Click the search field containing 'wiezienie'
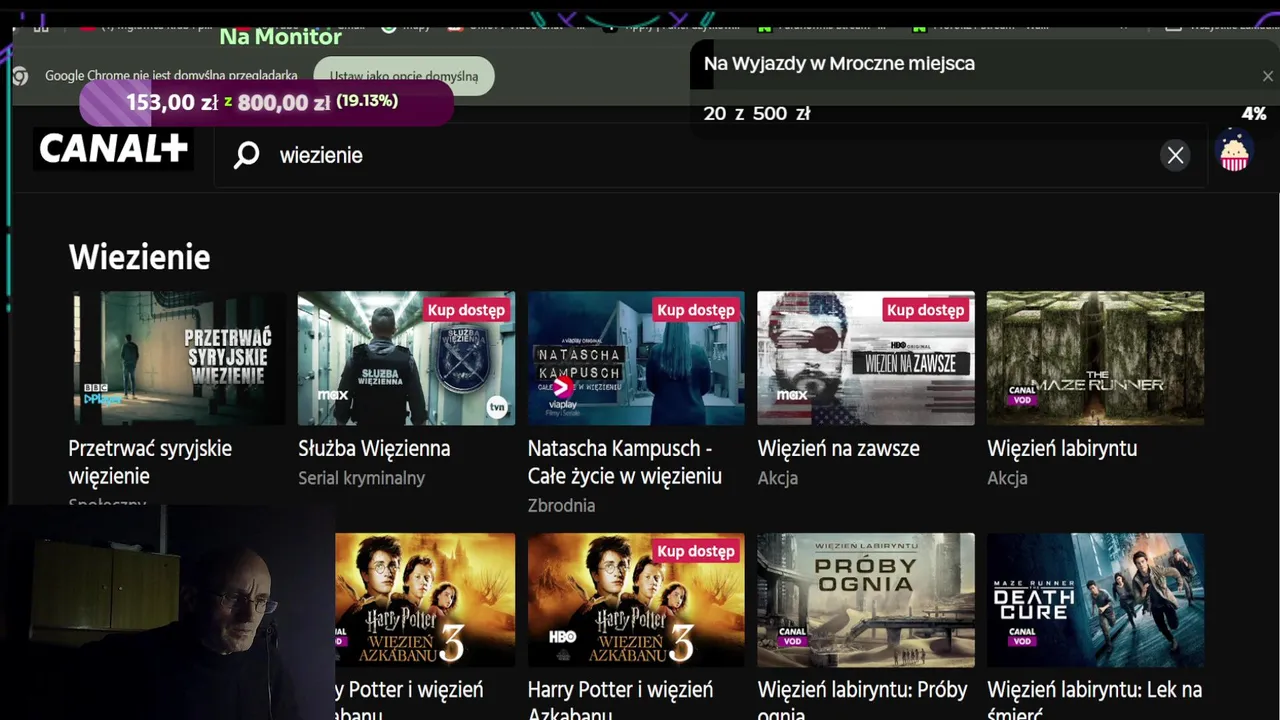The image size is (1280, 720). pos(710,155)
